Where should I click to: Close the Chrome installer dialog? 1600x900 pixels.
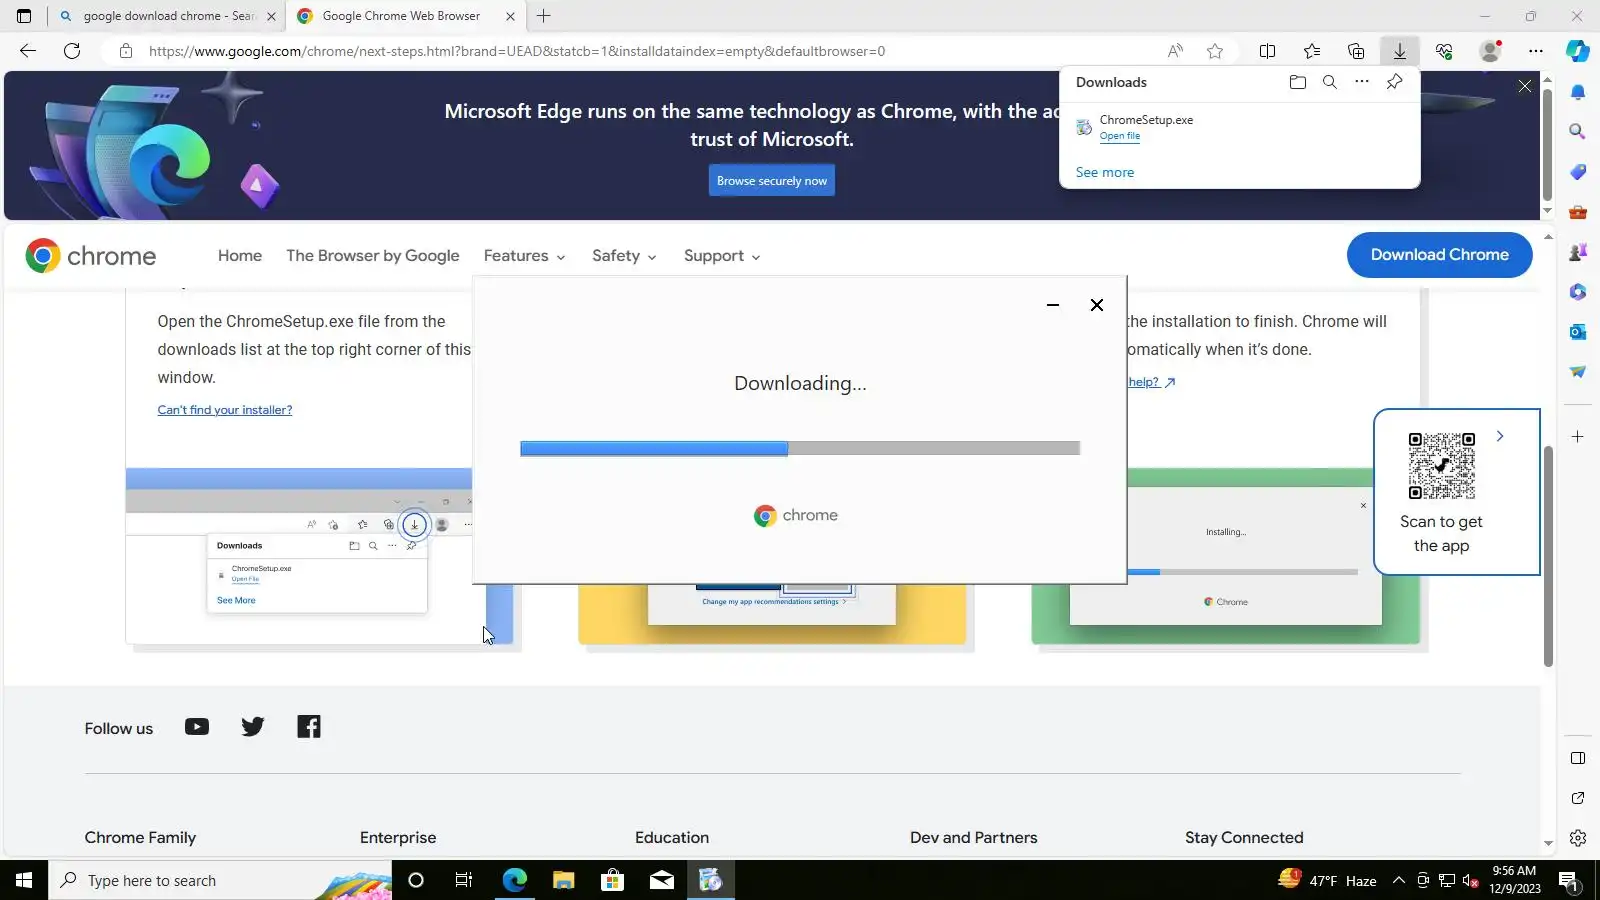1097,305
